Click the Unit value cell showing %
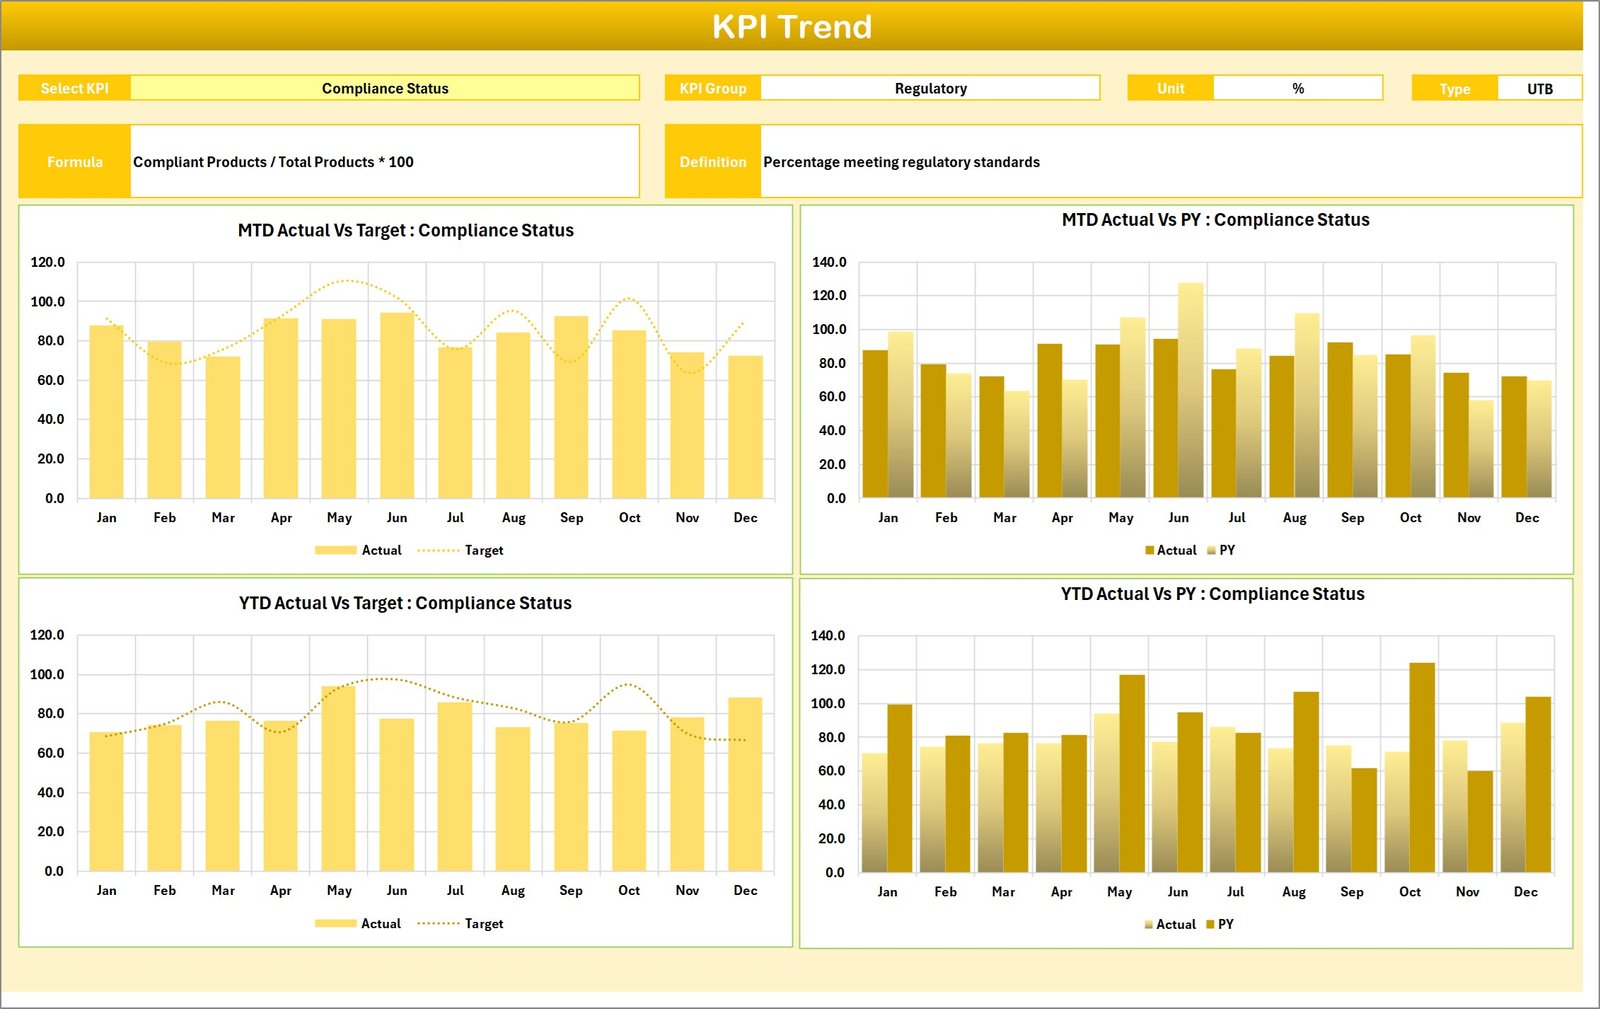The image size is (1600, 1009). (1297, 88)
